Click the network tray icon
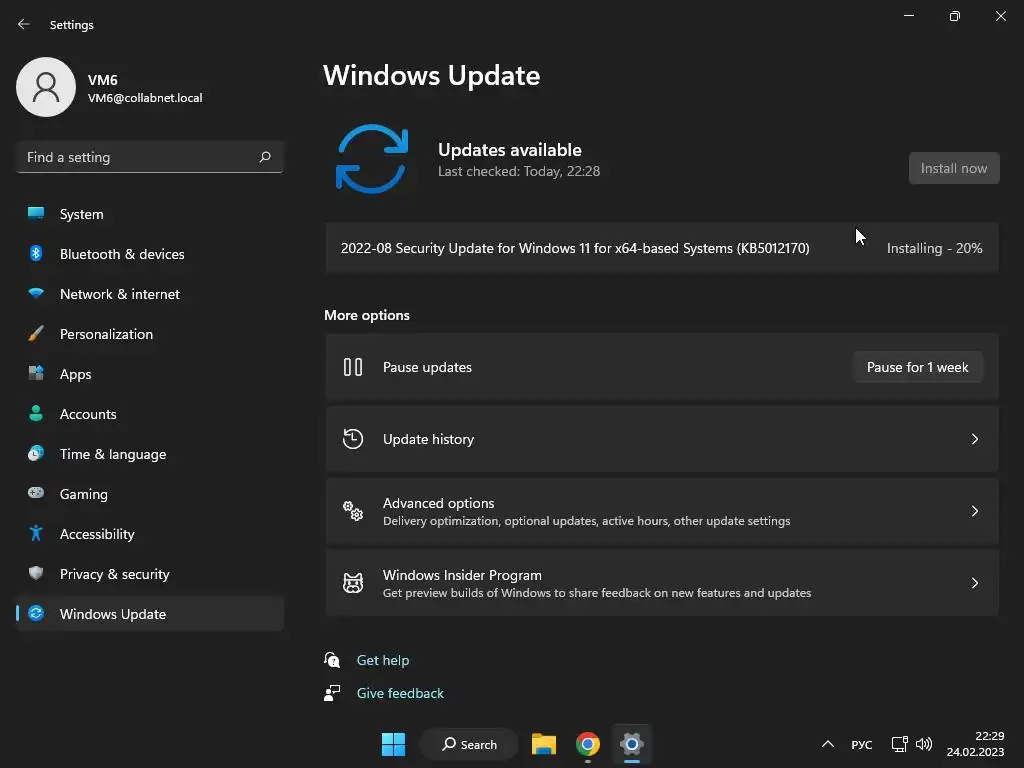This screenshot has height=768, width=1024. [899, 744]
